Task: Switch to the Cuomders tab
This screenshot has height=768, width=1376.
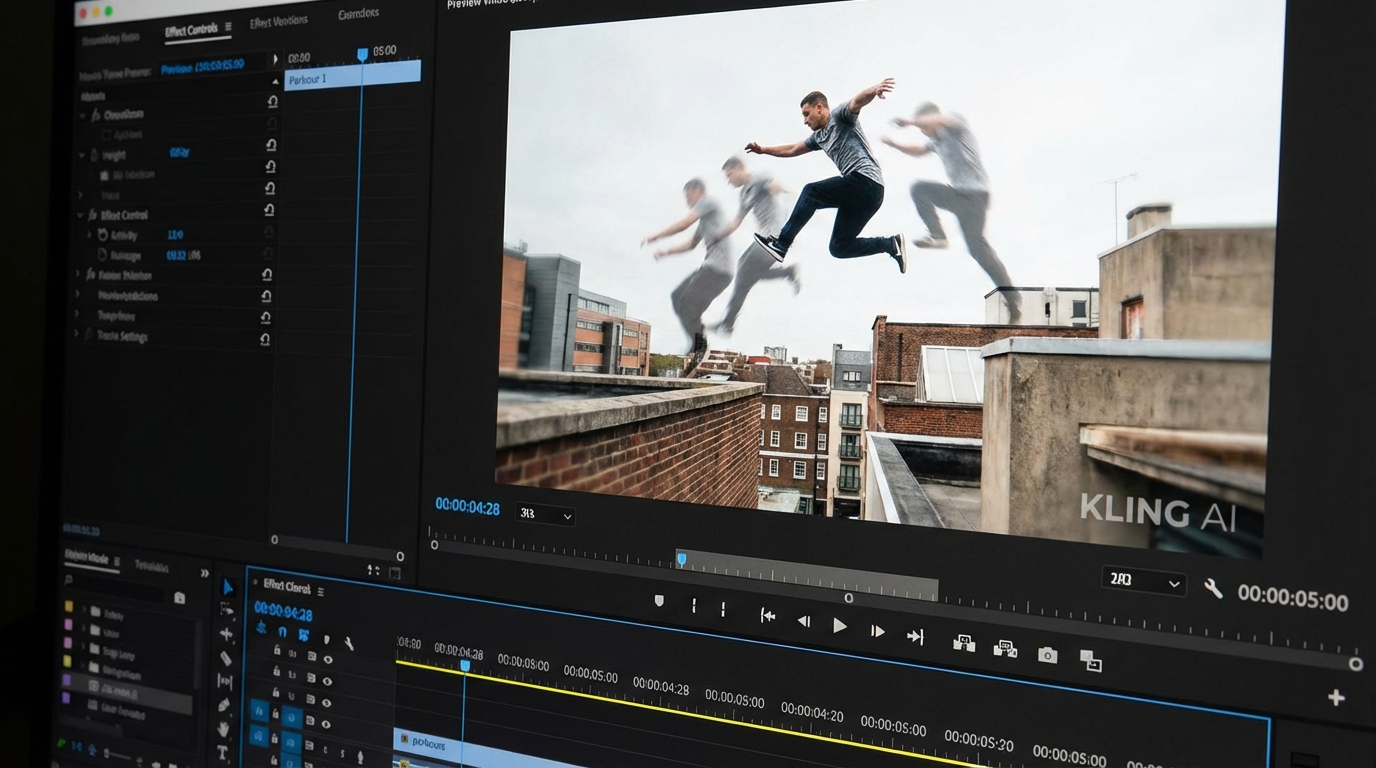Action: coord(358,13)
